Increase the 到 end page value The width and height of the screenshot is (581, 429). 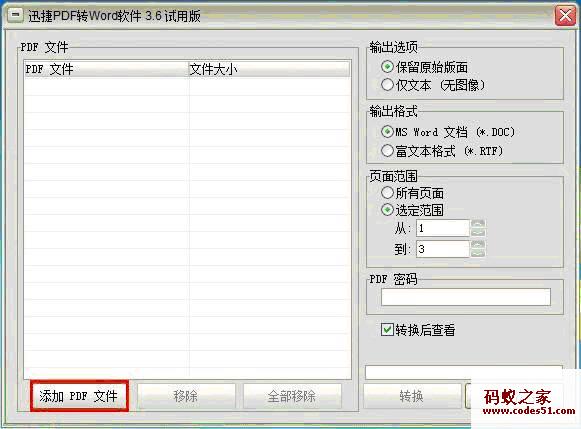[x=478, y=245]
